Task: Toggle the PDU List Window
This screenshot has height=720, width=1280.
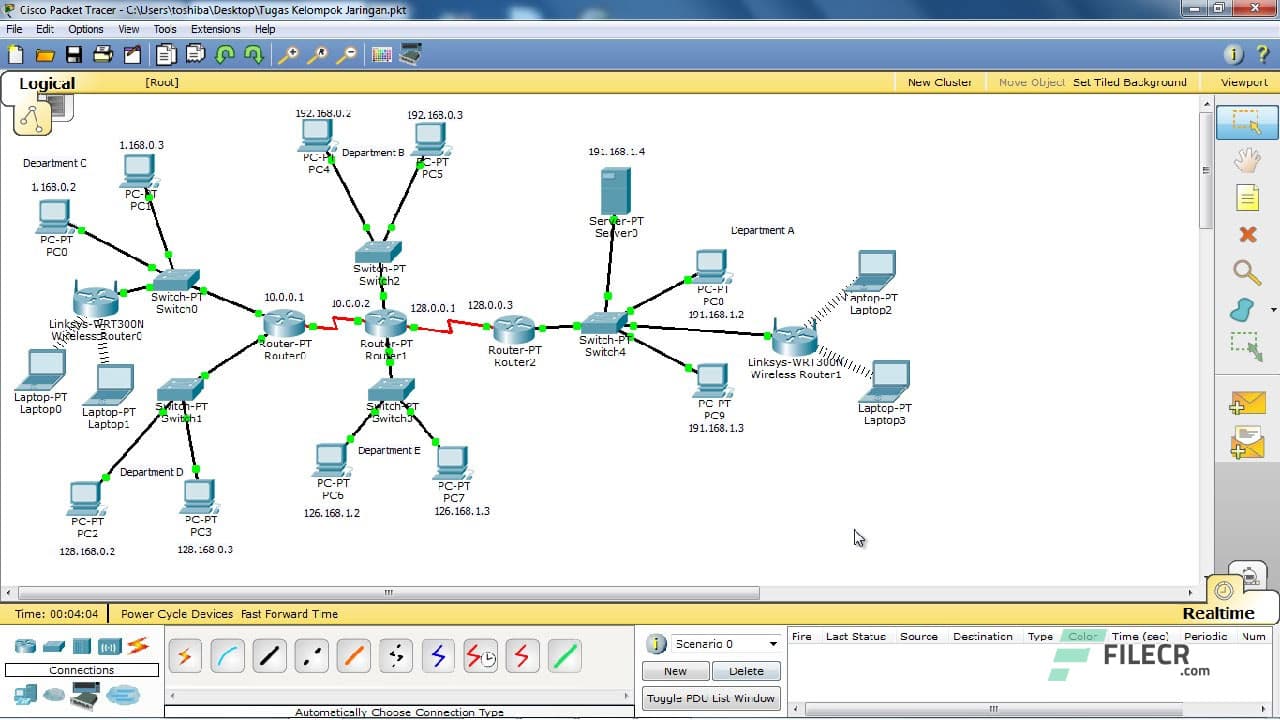Action: click(x=710, y=697)
